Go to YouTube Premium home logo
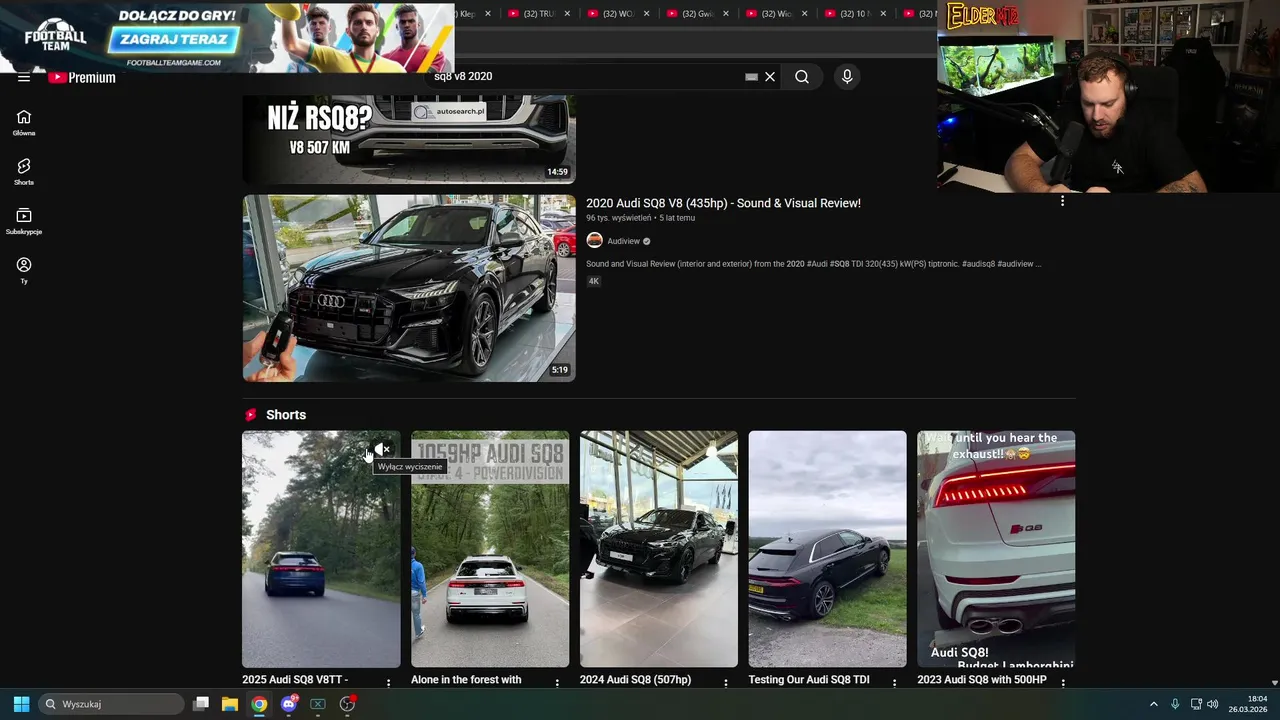 pyautogui.click(x=82, y=77)
